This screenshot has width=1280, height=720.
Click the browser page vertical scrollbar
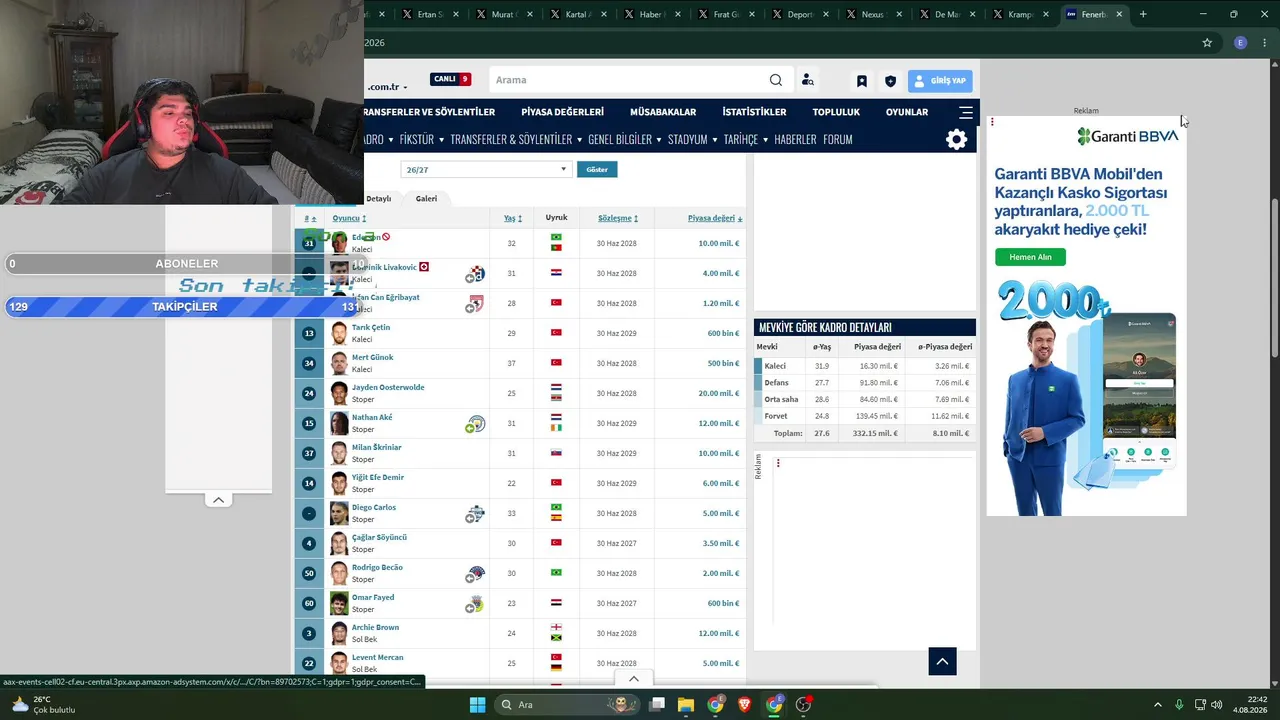[x=1274, y=277]
